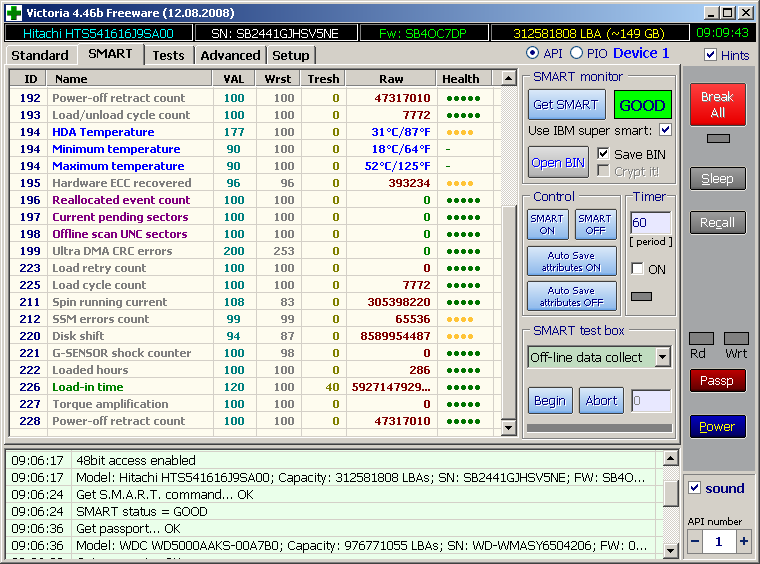Sort by the ID column header
The height and width of the screenshot is (564, 760).
pyautogui.click(x=29, y=78)
